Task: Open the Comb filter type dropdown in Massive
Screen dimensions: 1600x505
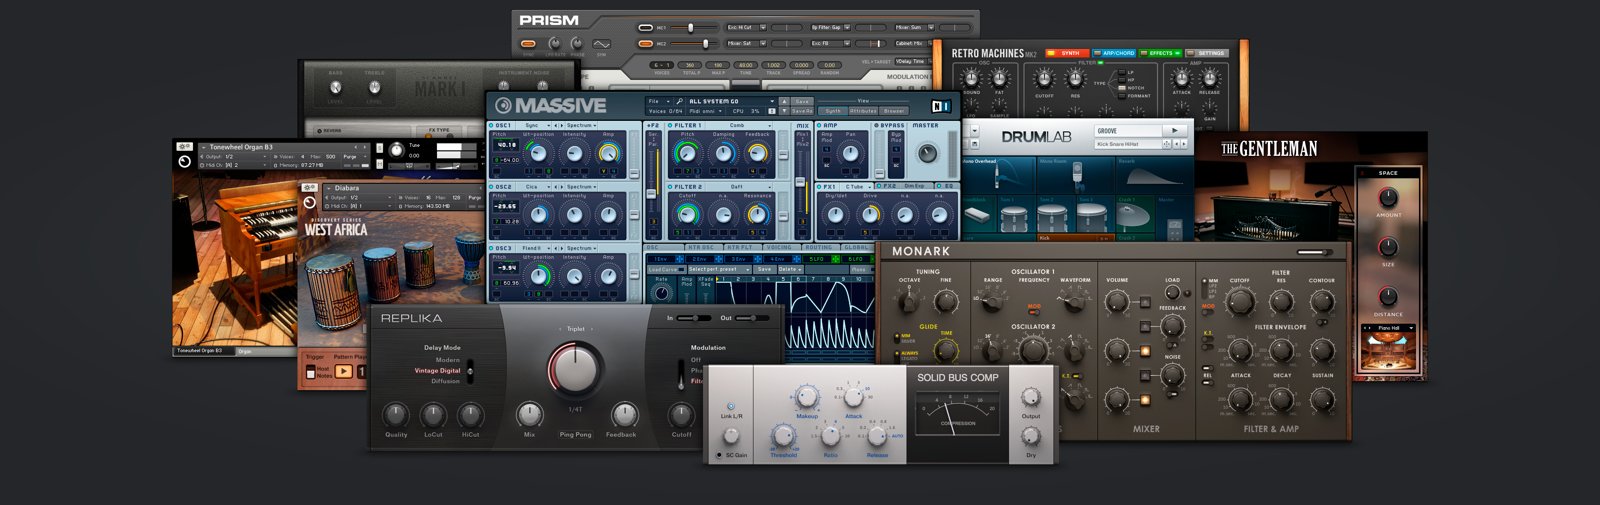Action: point(738,125)
